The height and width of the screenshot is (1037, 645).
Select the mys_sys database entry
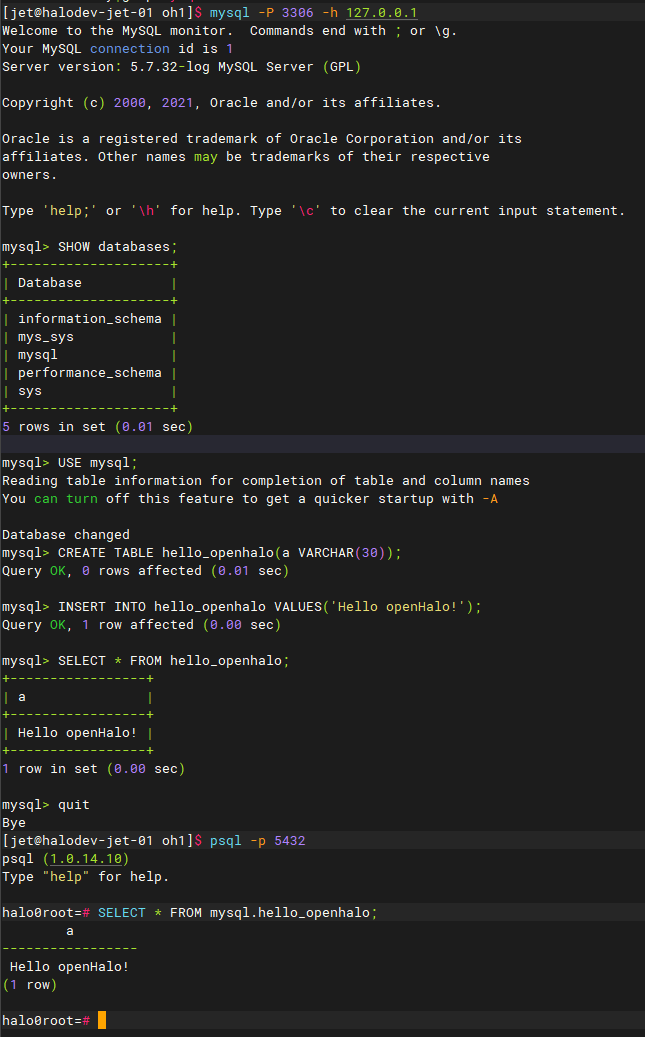46,337
